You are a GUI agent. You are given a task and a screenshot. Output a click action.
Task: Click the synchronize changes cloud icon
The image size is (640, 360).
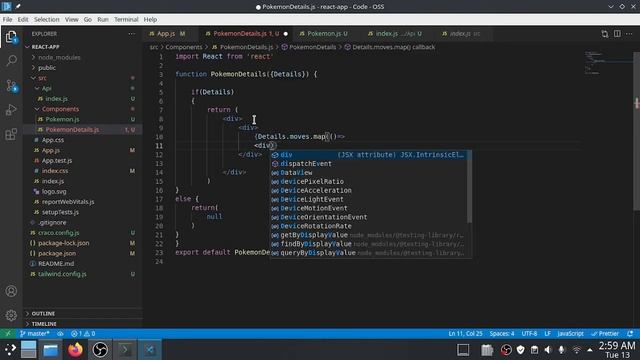[60, 333]
